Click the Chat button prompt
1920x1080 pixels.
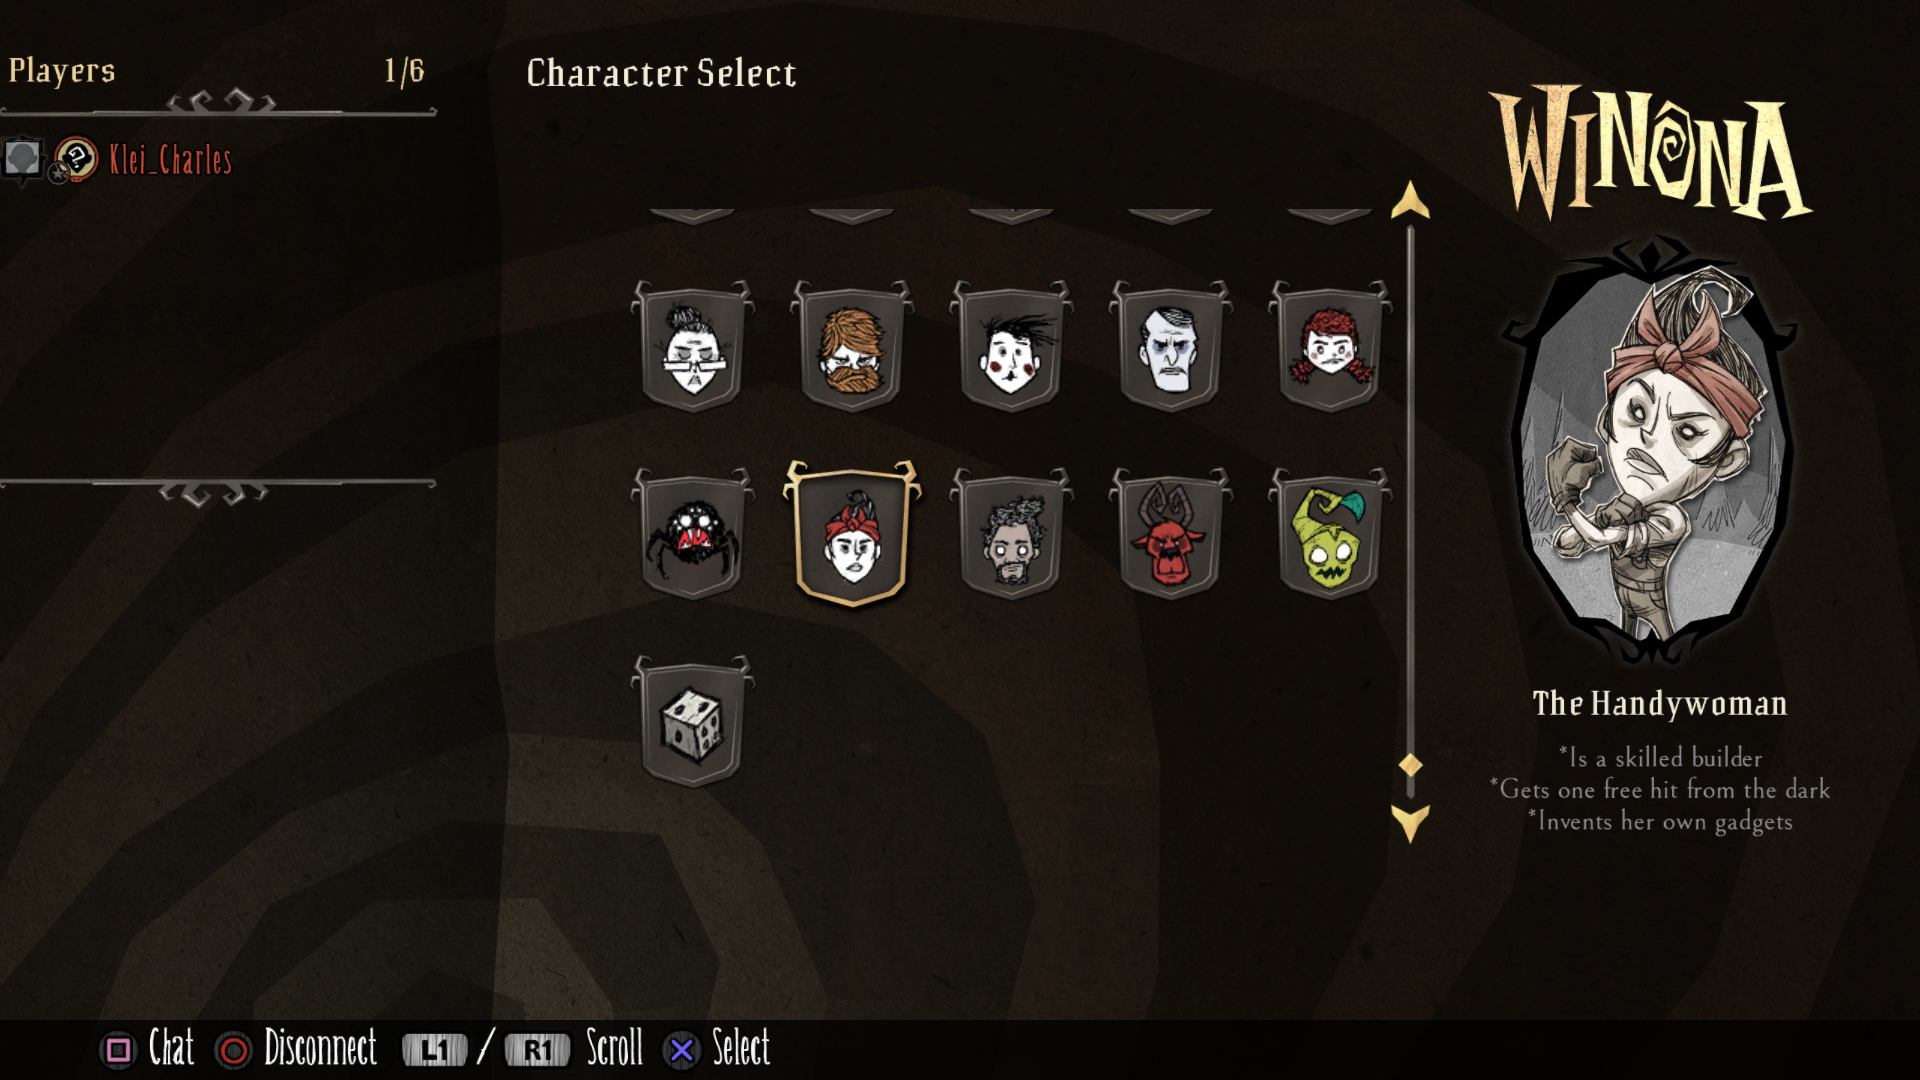tap(147, 1048)
